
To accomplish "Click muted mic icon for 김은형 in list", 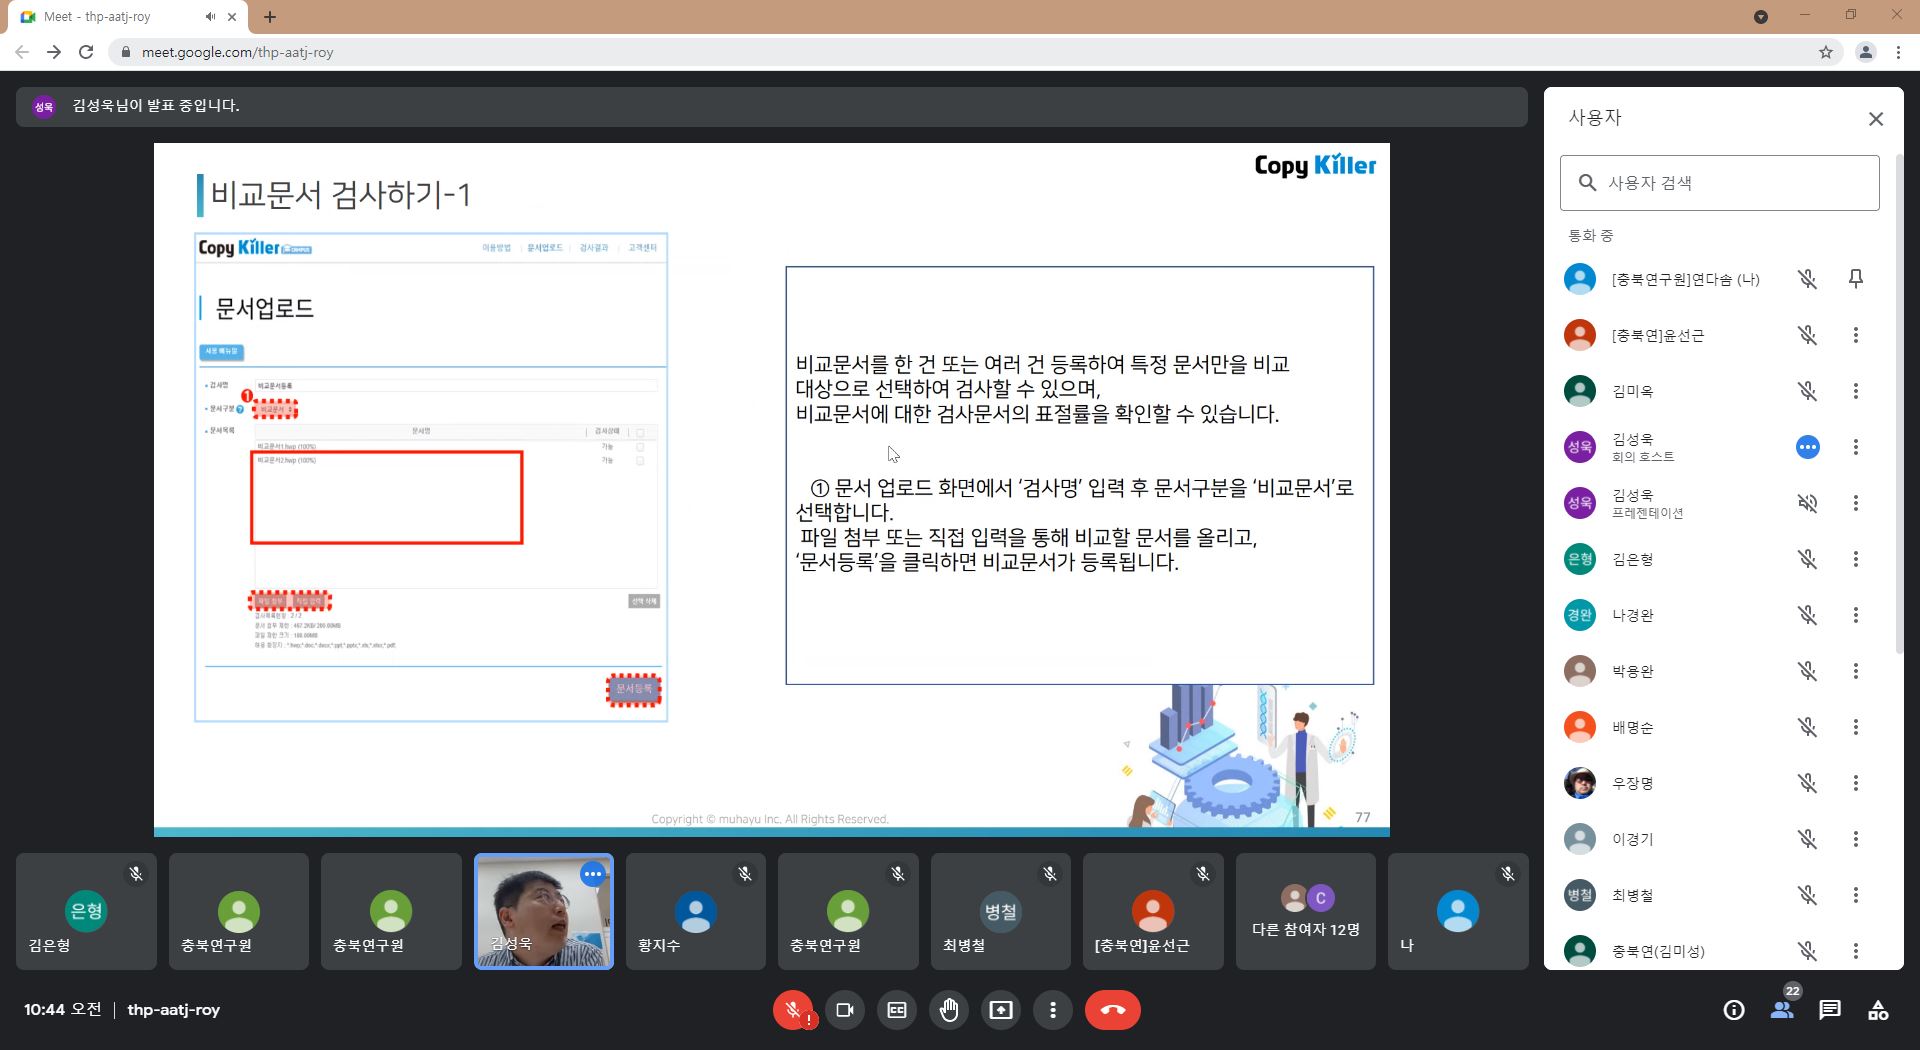I will coord(1808,559).
